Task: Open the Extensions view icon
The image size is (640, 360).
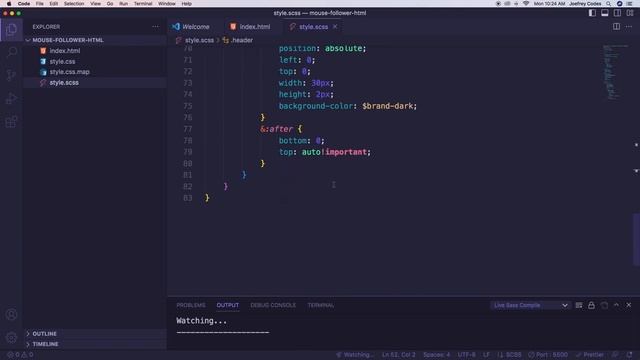Action: pos(11,122)
